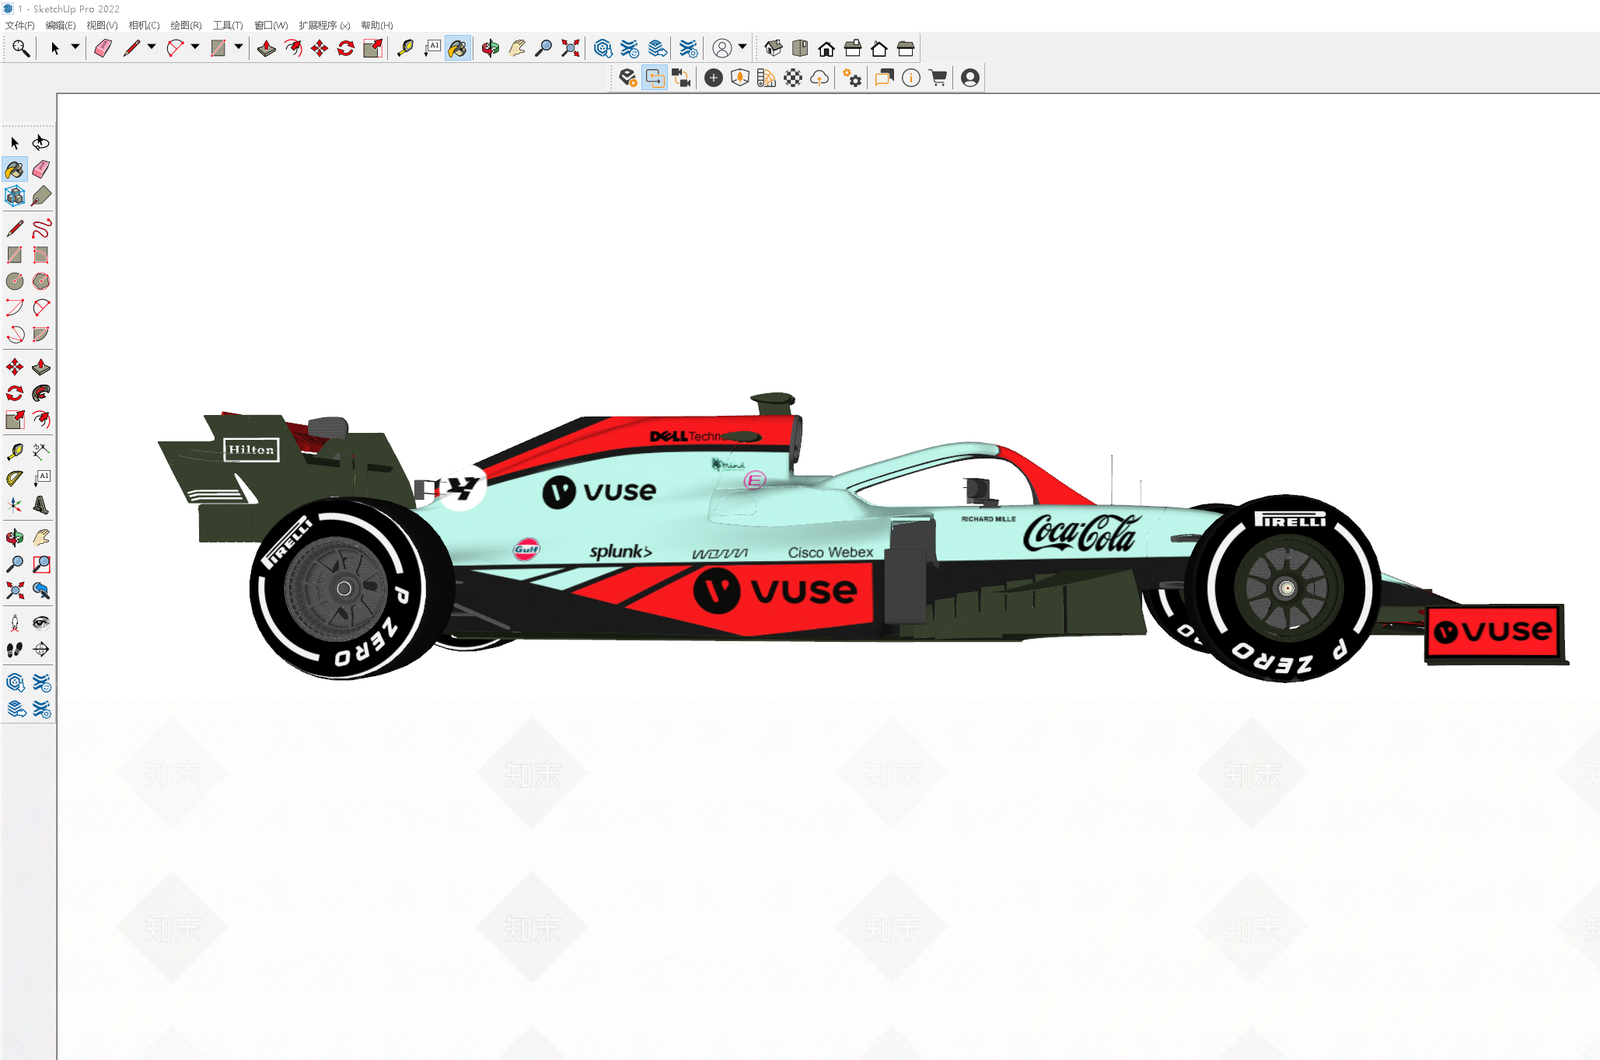
Task: Select the Lasso select tool in left panel
Action: pyautogui.click(x=41, y=143)
